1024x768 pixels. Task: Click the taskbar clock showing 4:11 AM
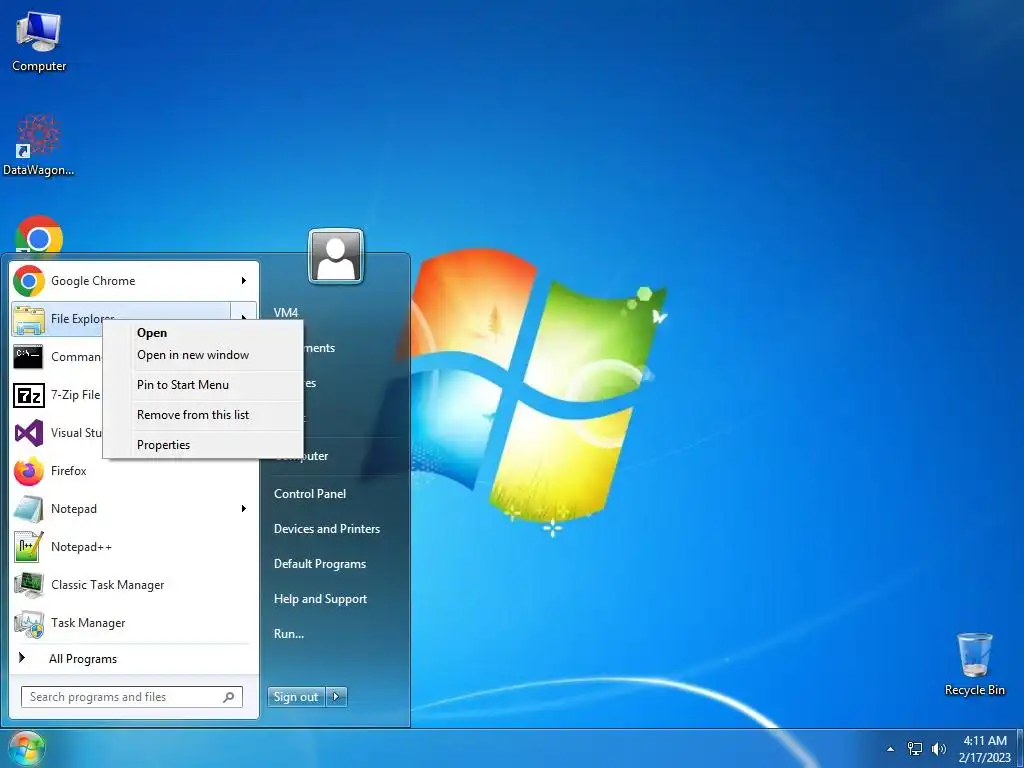[985, 741]
